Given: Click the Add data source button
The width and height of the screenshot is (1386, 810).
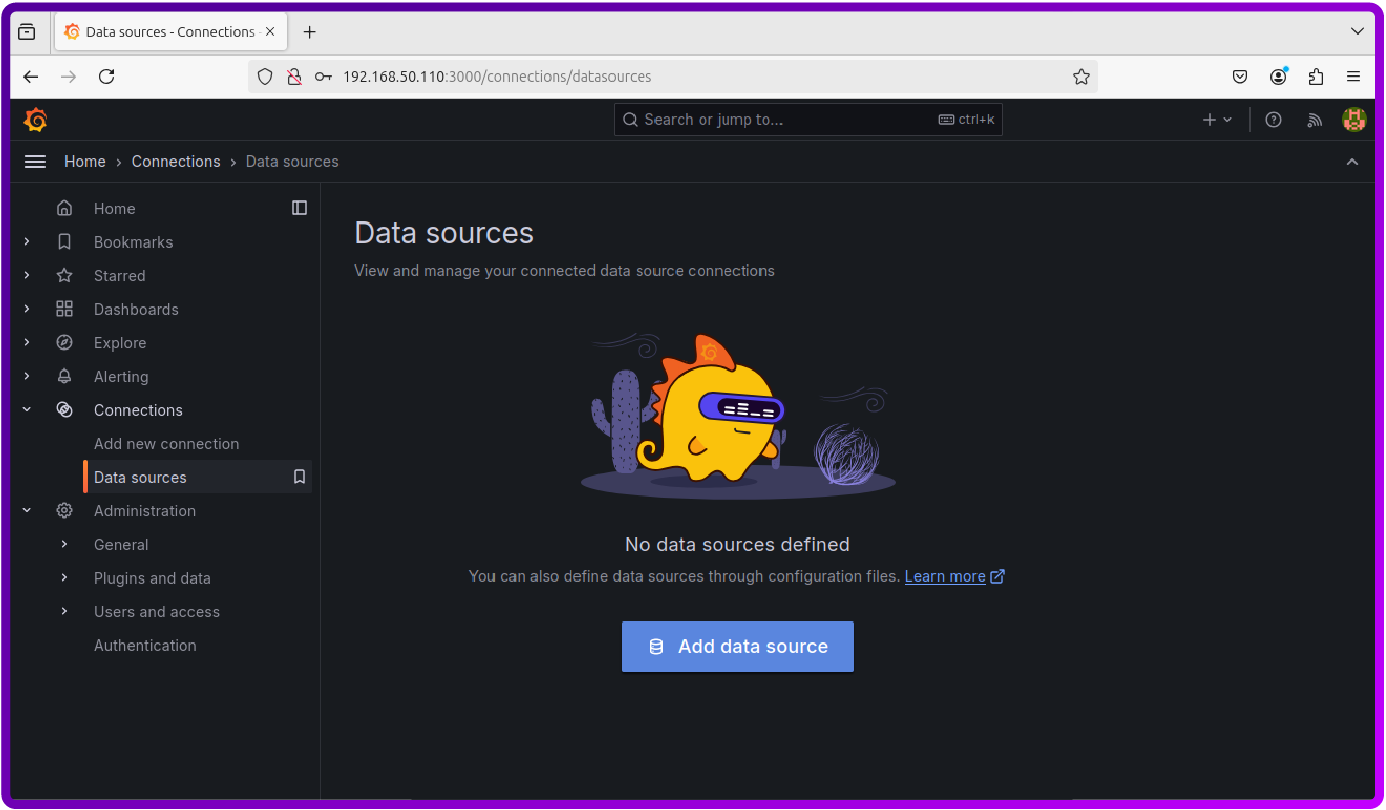Looking at the screenshot, I should point(737,646).
